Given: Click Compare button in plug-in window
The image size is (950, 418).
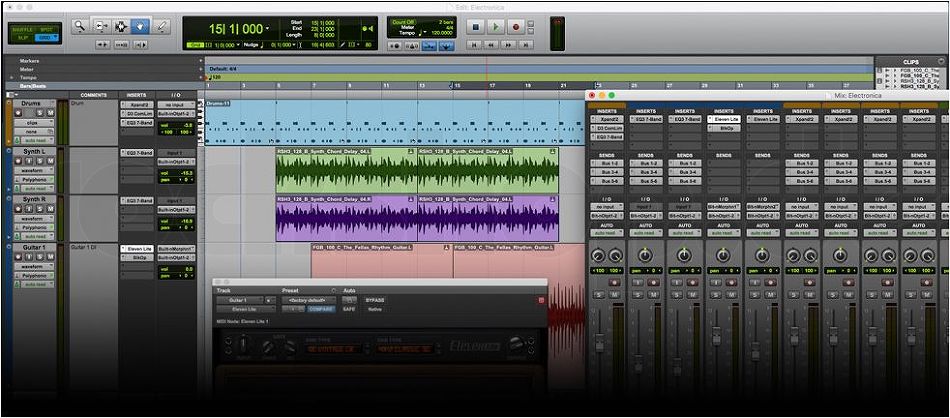Looking at the screenshot, I should pos(320,309).
